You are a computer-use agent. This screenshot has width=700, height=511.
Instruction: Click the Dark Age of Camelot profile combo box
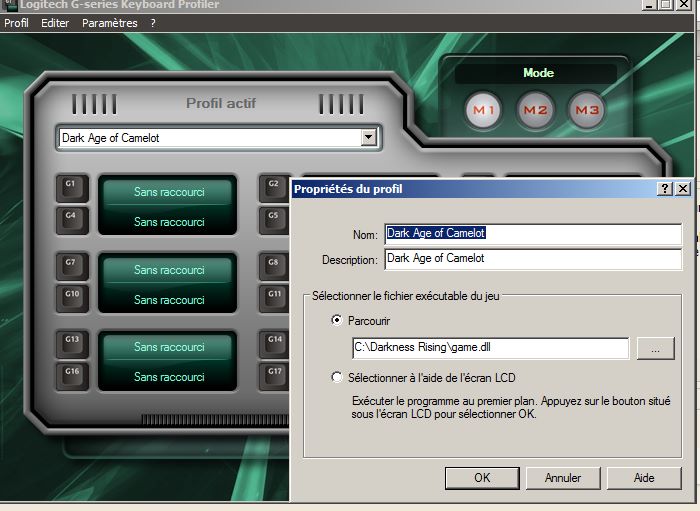218,137
